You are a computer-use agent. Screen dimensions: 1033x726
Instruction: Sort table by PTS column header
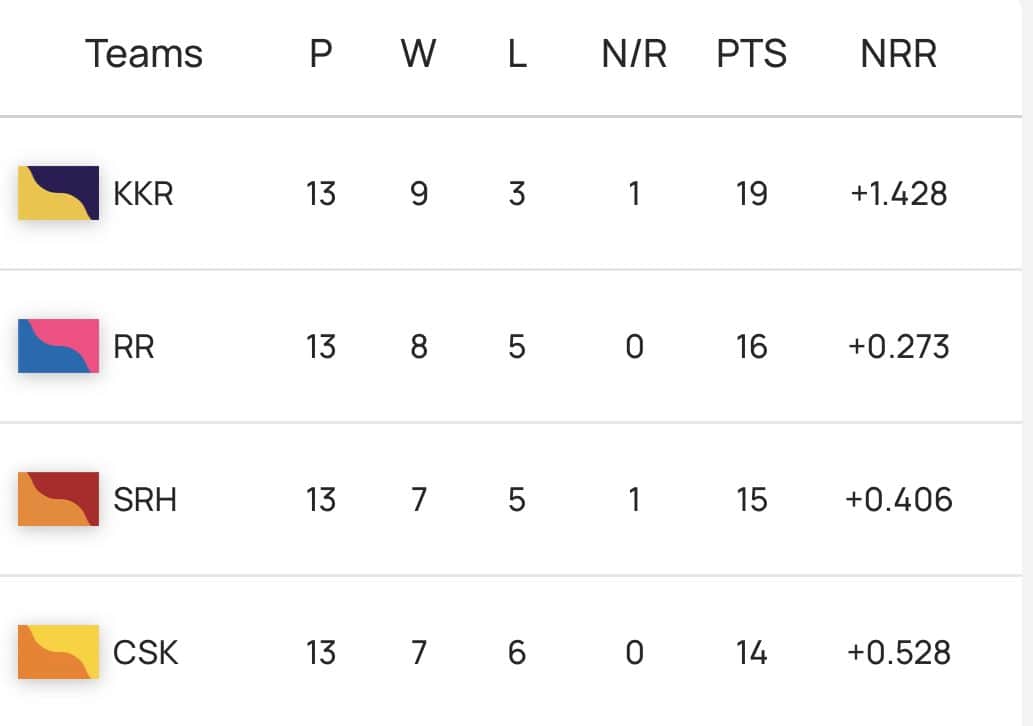(x=751, y=54)
